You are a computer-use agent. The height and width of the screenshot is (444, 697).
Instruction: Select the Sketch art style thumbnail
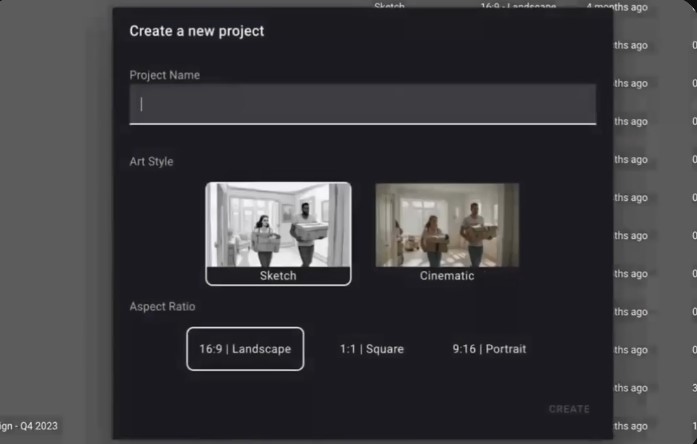(278, 233)
